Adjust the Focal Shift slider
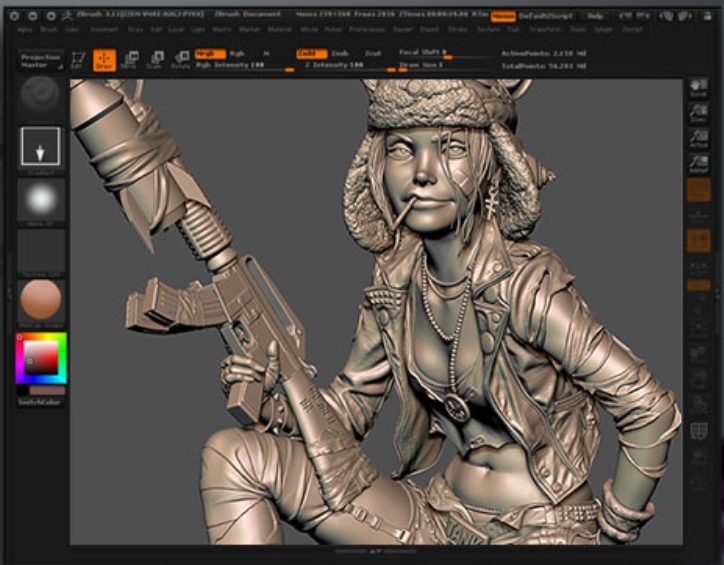The width and height of the screenshot is (724, 565). 444,54
